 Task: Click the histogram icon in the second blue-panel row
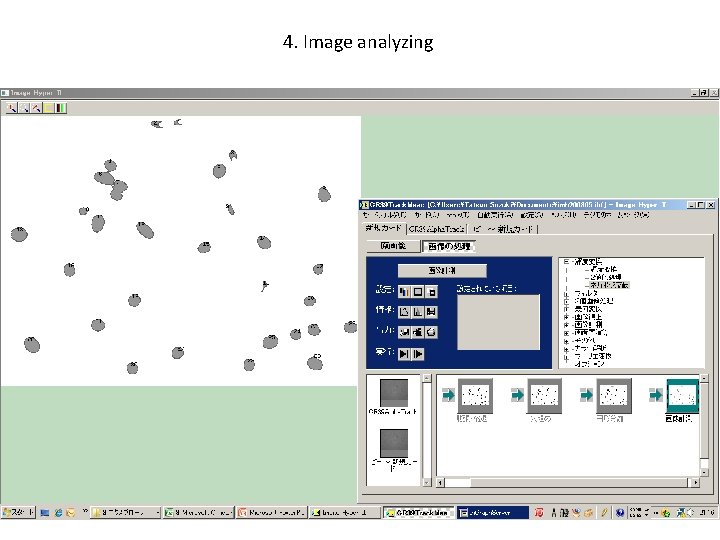418,312
